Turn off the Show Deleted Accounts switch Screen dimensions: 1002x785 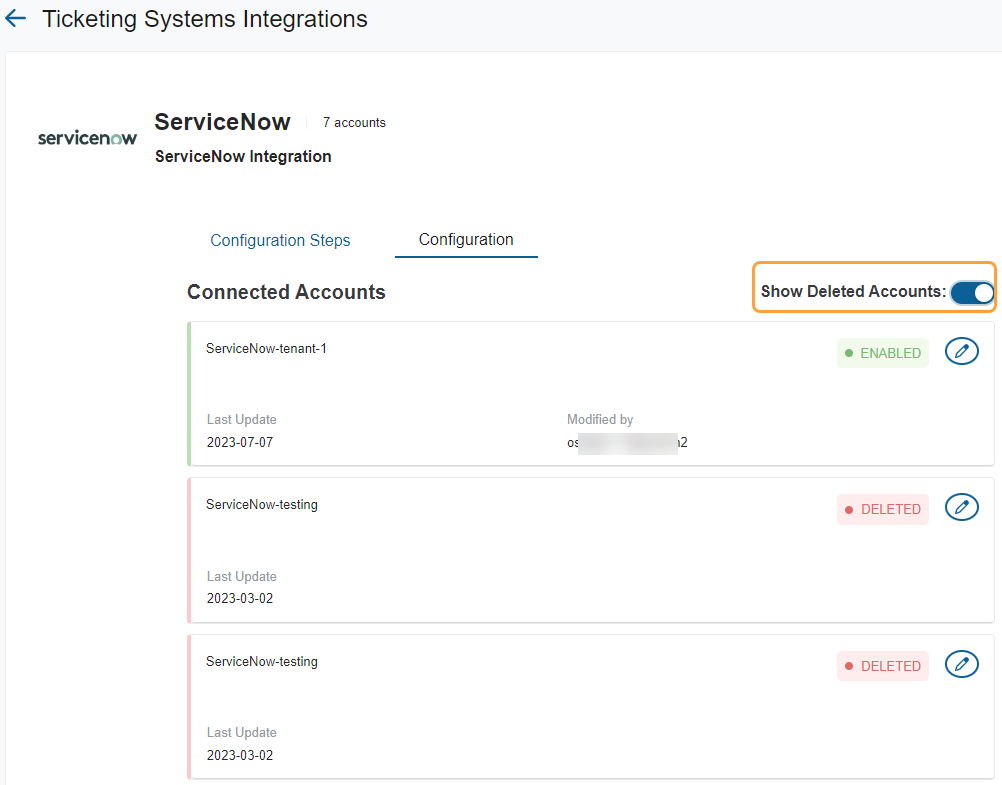(x=971, y=292)
